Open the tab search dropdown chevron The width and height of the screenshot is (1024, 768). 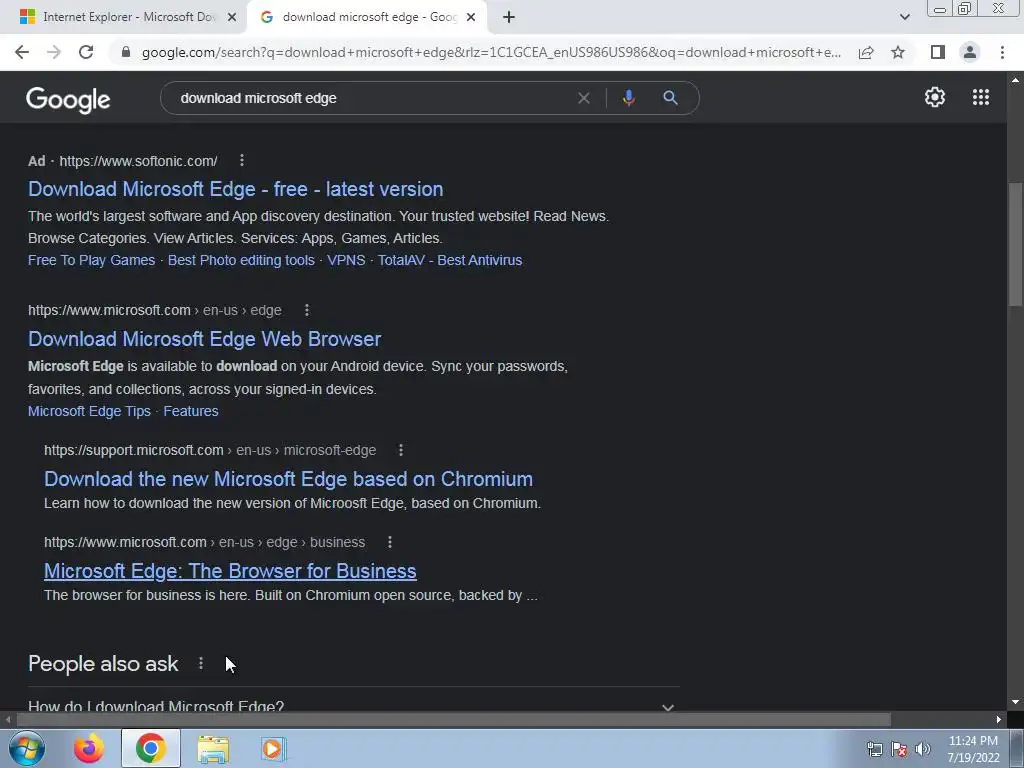point(904,17)
